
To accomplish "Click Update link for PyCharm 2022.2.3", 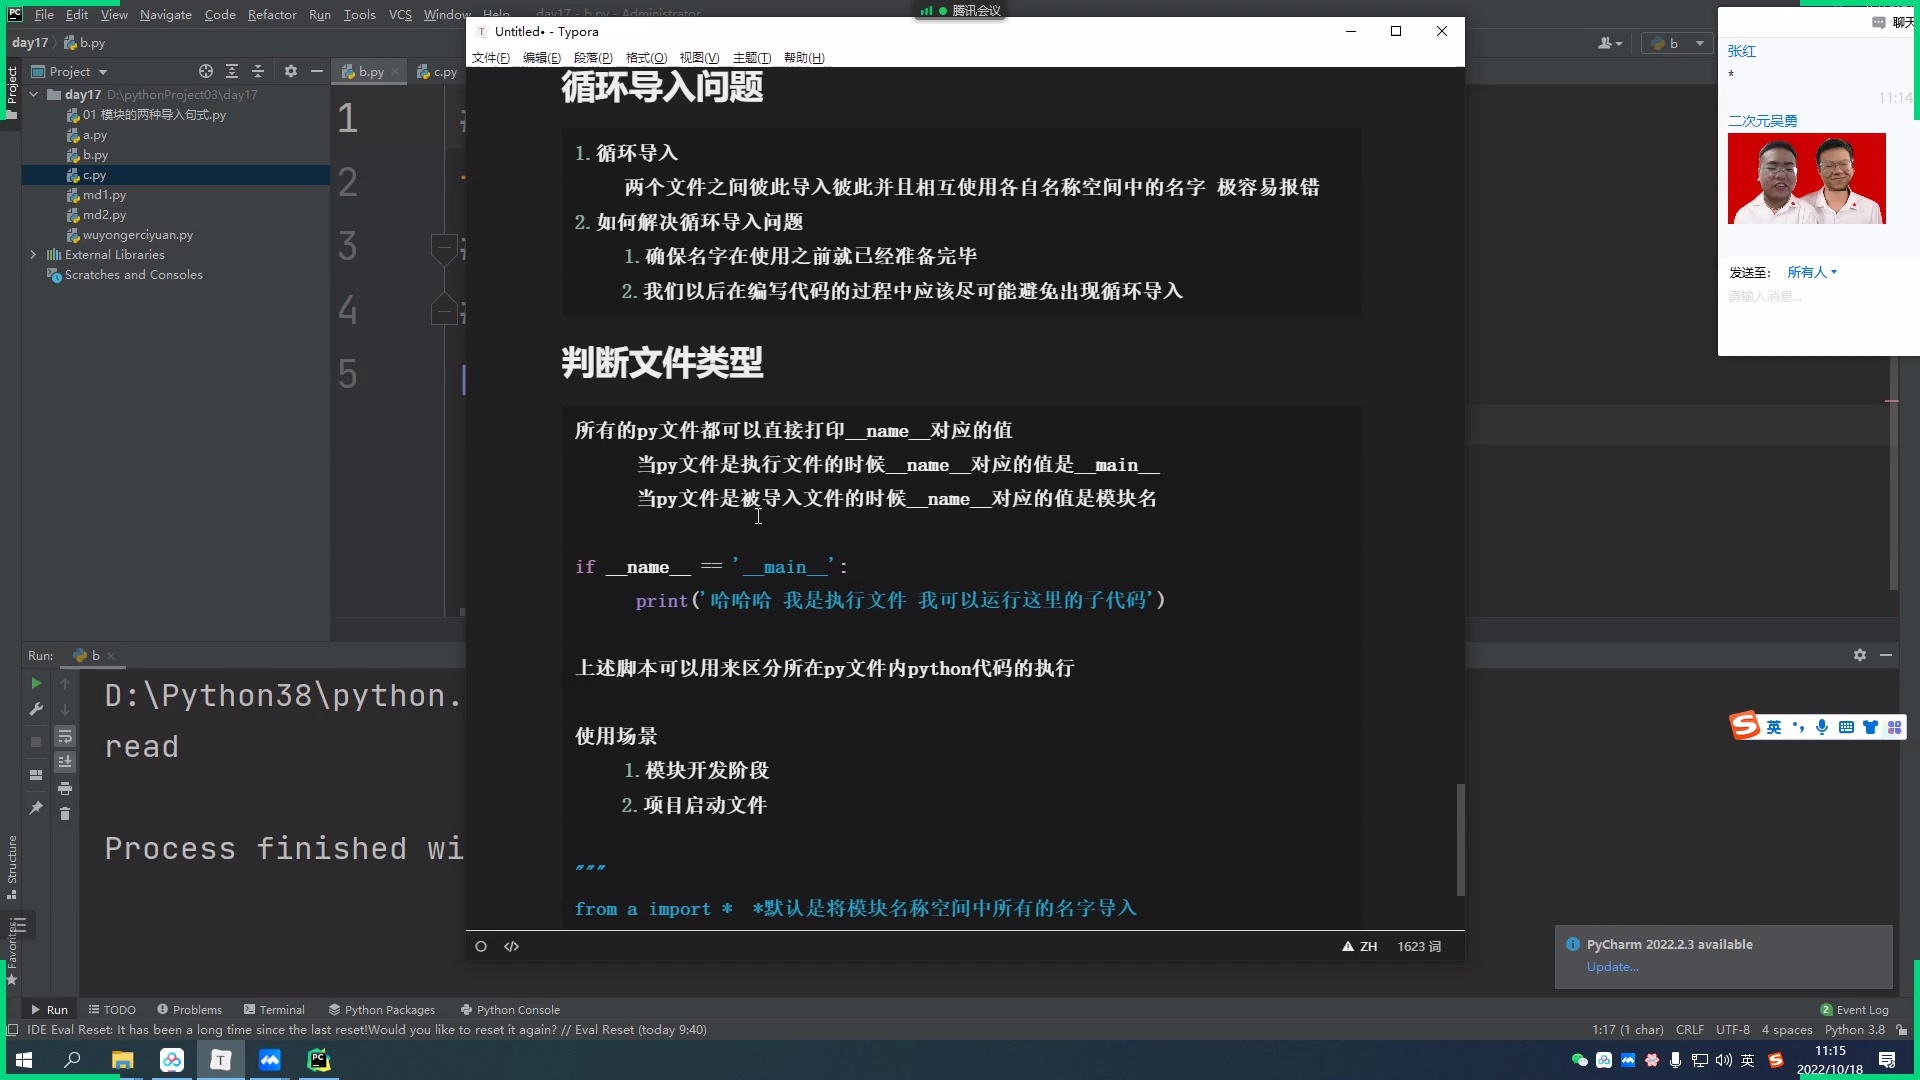I will pyautogui.click(x=1611, y=967).
